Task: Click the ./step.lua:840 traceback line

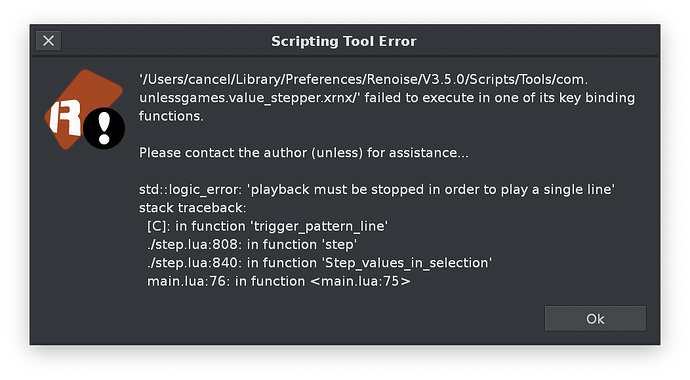Action: (x=319, y=263)
